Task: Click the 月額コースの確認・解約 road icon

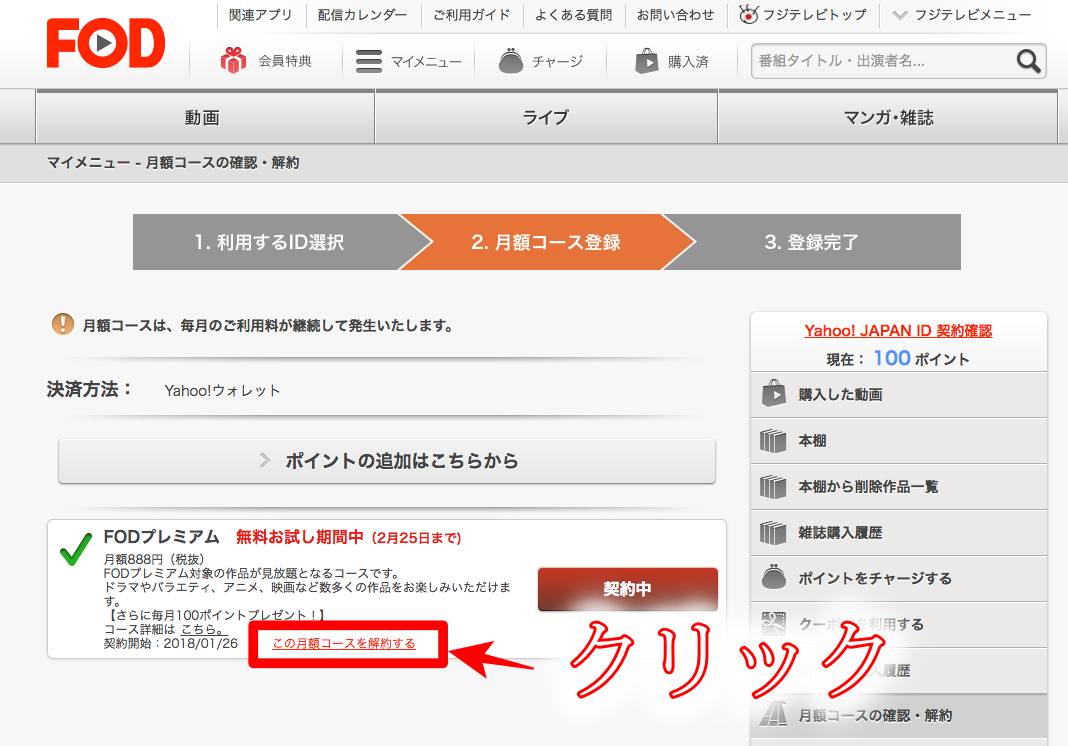Action: pyautogui.click(x=773, y=715)
